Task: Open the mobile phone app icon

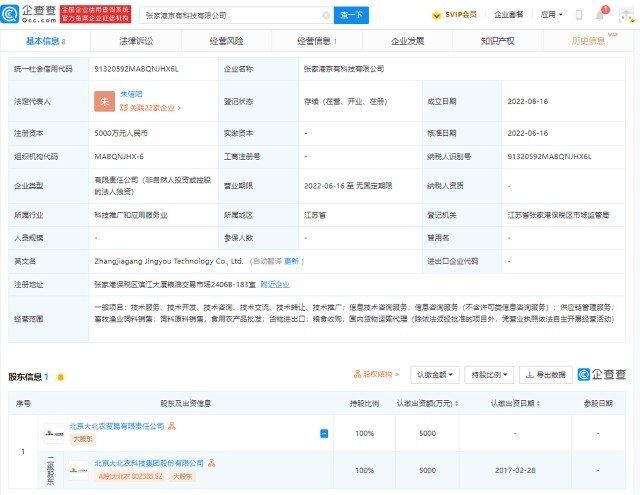Action: (579, 15)
